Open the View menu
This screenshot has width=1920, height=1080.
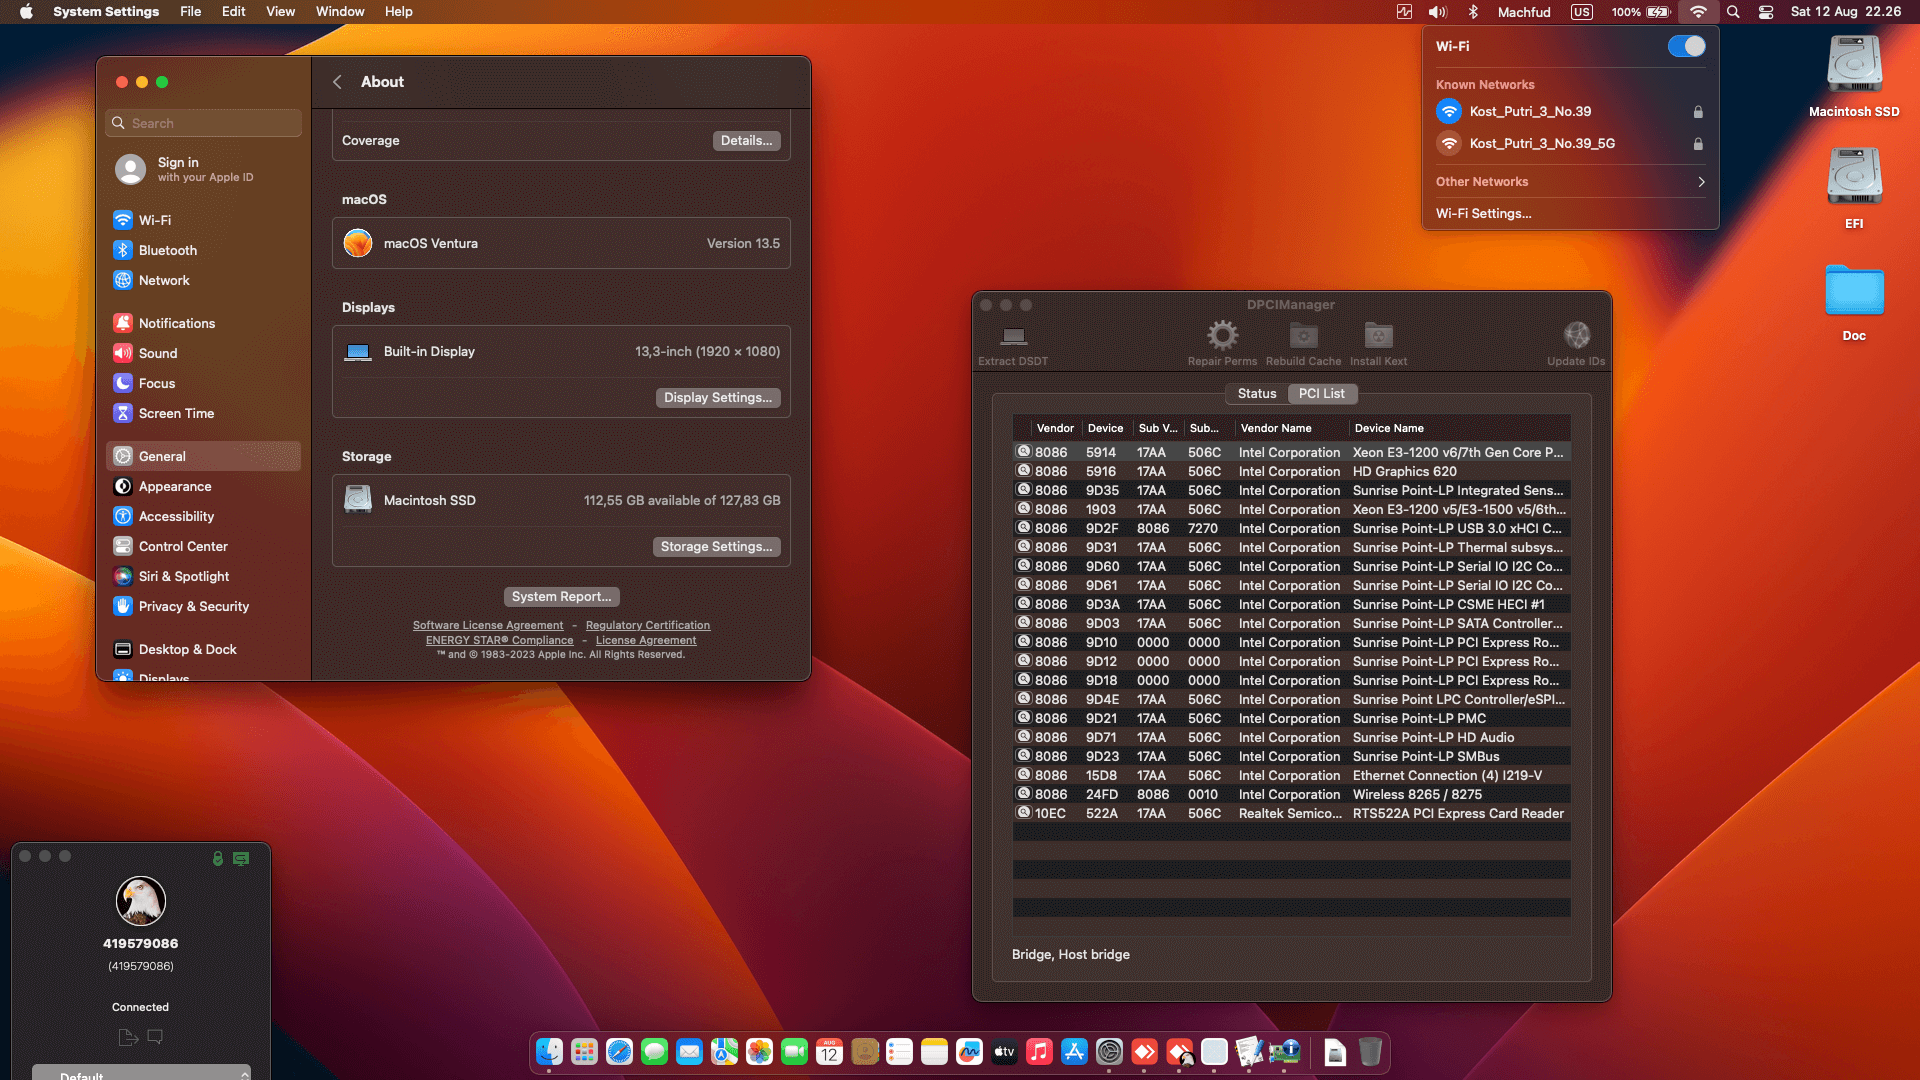click(x=280, y=12)
